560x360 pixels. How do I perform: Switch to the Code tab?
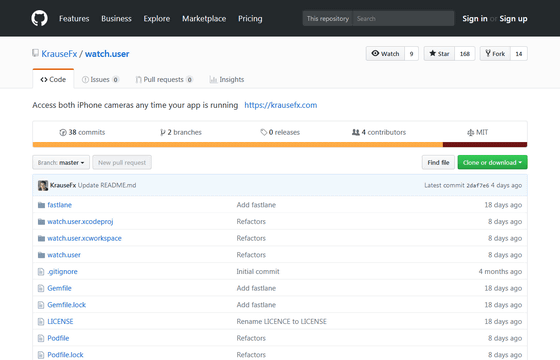(53, 79)
